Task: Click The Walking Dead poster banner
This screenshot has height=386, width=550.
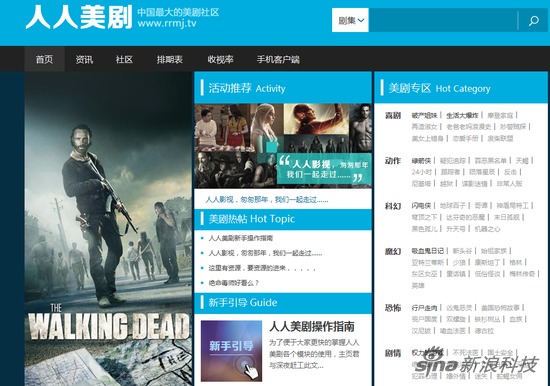Action: coord(108,229)
